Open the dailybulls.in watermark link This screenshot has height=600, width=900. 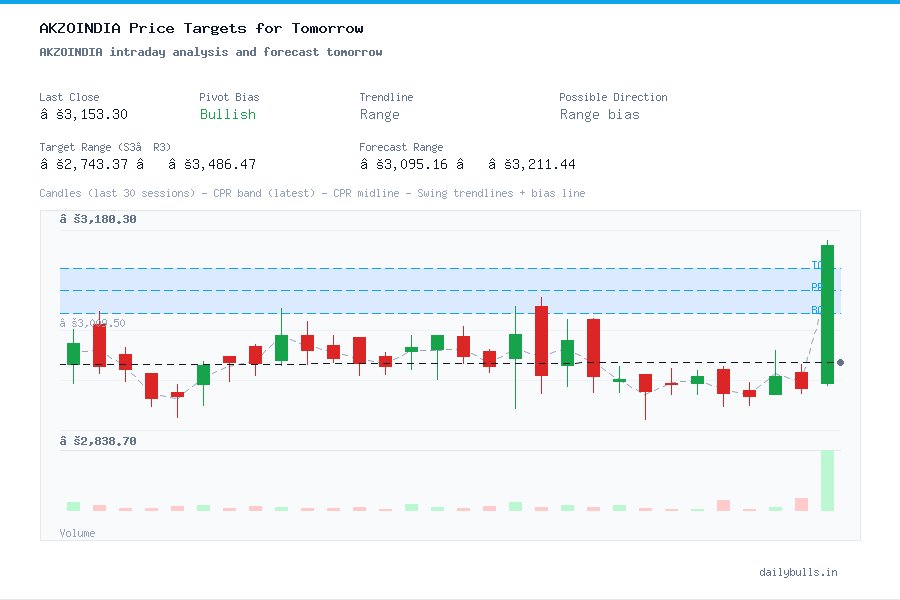pos(798,572)
